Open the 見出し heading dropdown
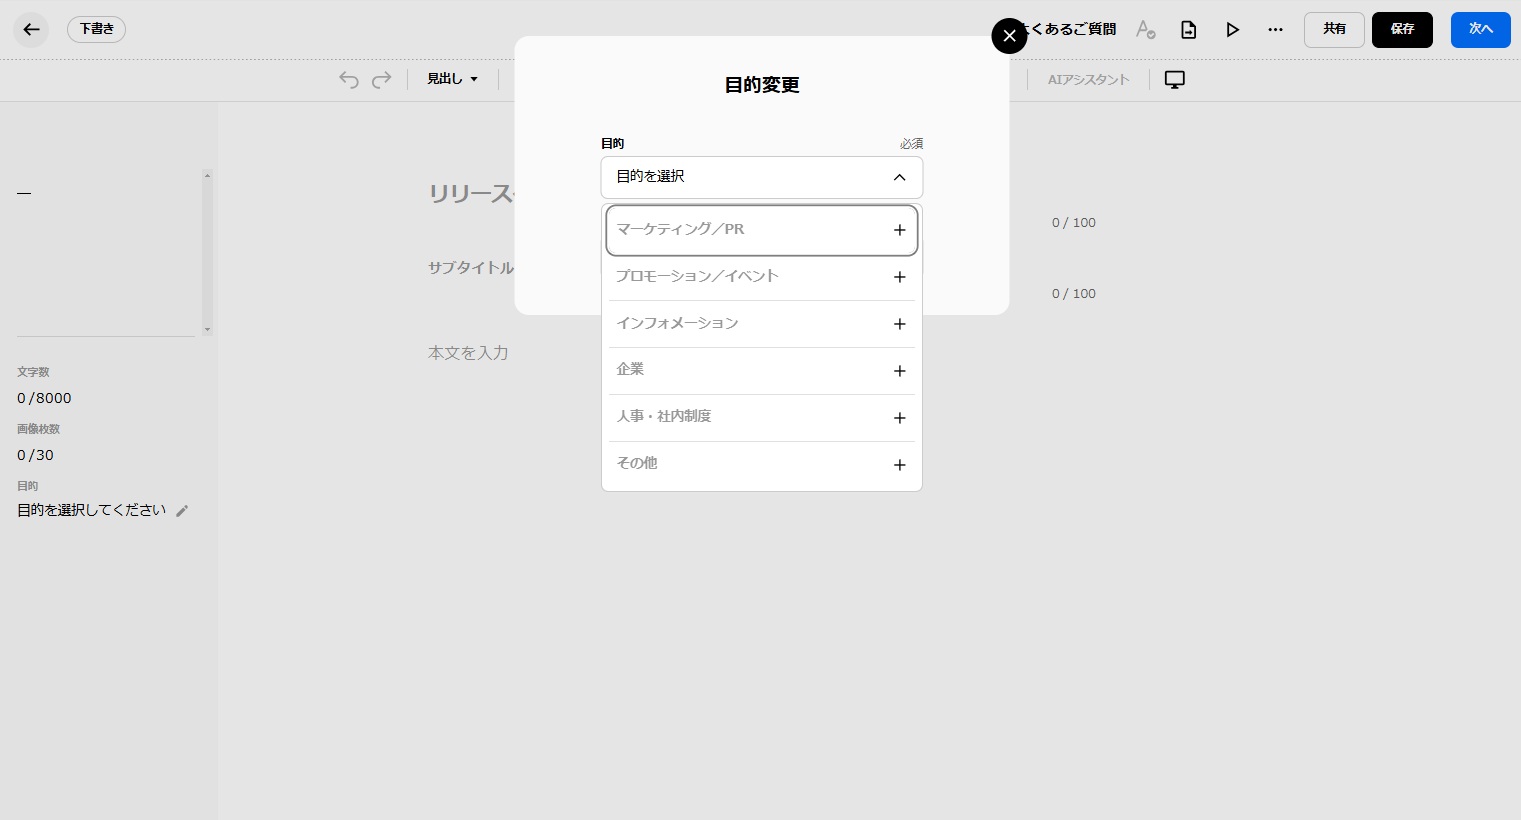Image resolution: width=1521 pixels, height=820 pixels. [x=452, y=79]
